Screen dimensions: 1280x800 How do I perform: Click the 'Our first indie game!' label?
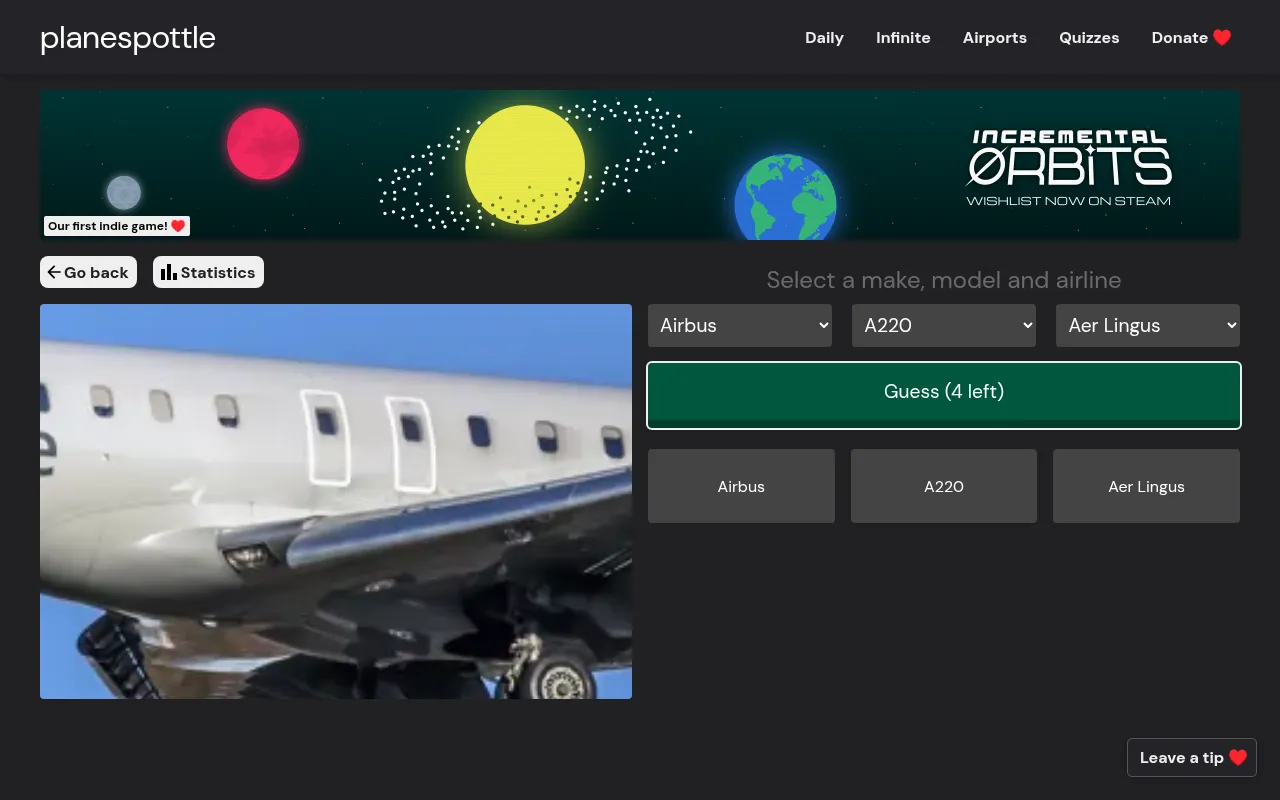point(117,226)
